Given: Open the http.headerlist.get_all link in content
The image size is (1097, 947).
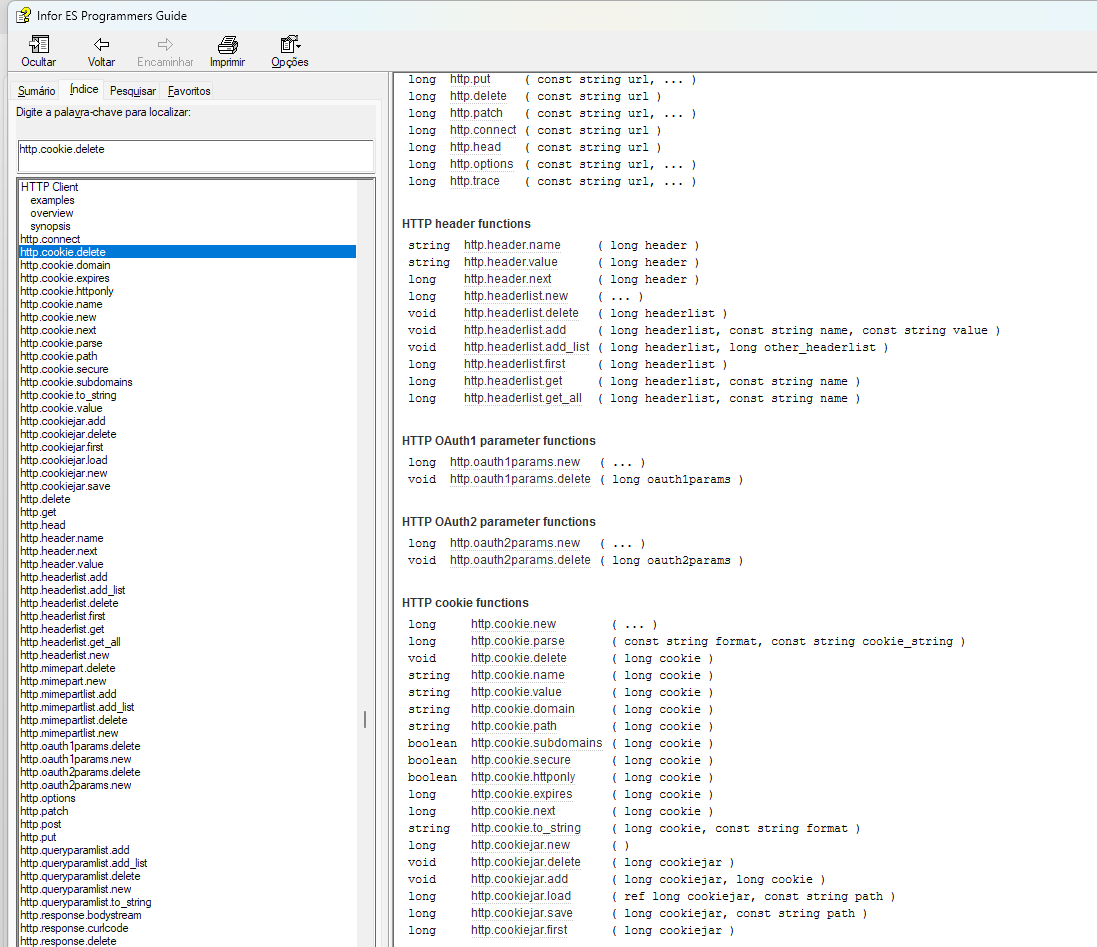Looking at the screenshot, I should pos(523,399).
